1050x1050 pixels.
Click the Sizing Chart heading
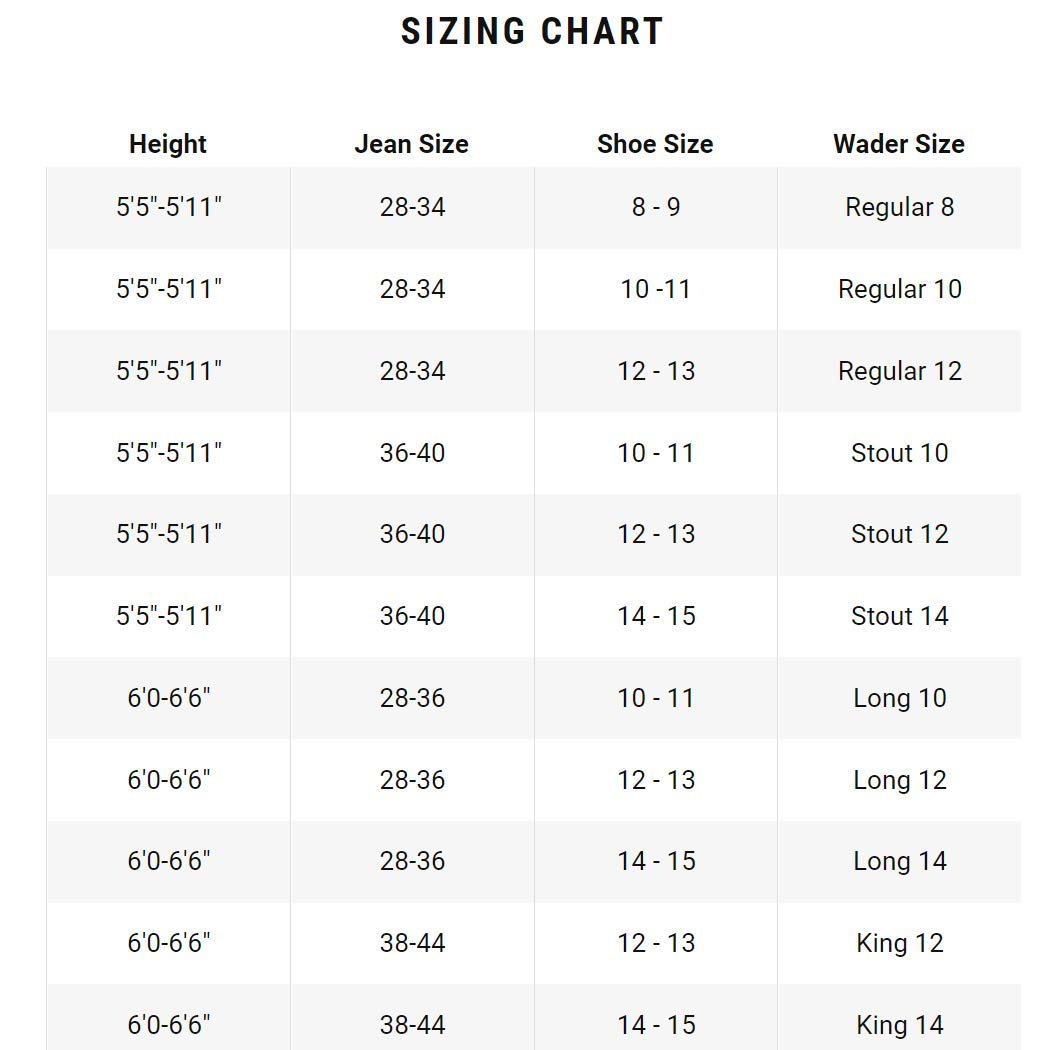532,31
